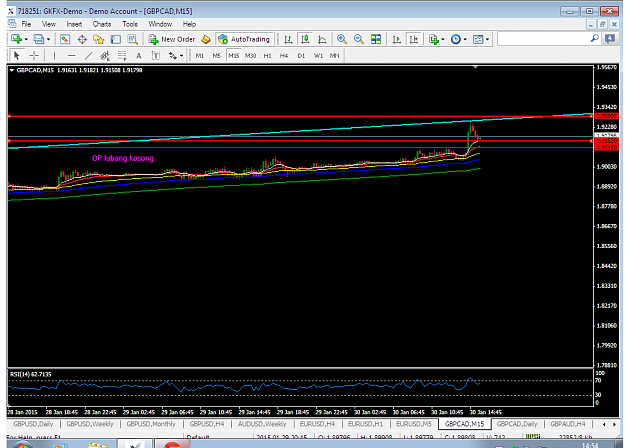The image size is (625, 448).
Task: Switch timeframe to M1
Action: tap(200, 55)
